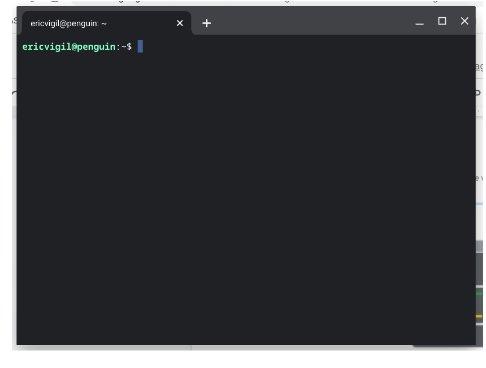Select the ericvigil@penguin terminal tab
486x368 pixels.
pyautogui.click(x=106, y=23)
